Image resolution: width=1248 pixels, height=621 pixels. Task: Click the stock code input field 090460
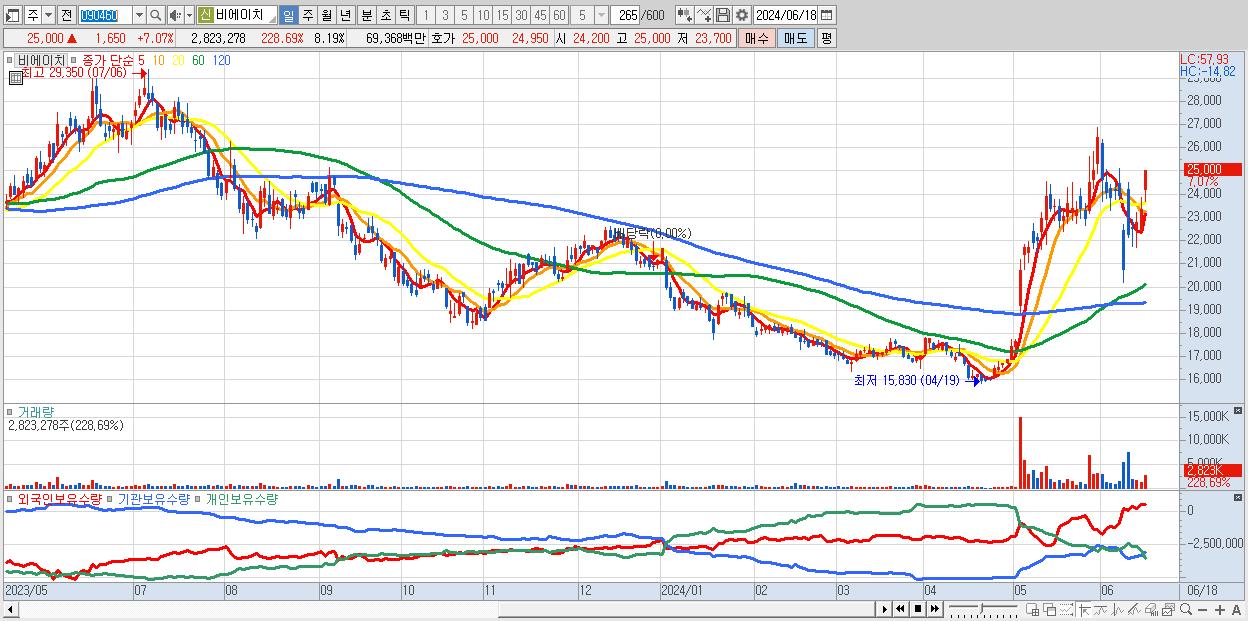[104, 16]
